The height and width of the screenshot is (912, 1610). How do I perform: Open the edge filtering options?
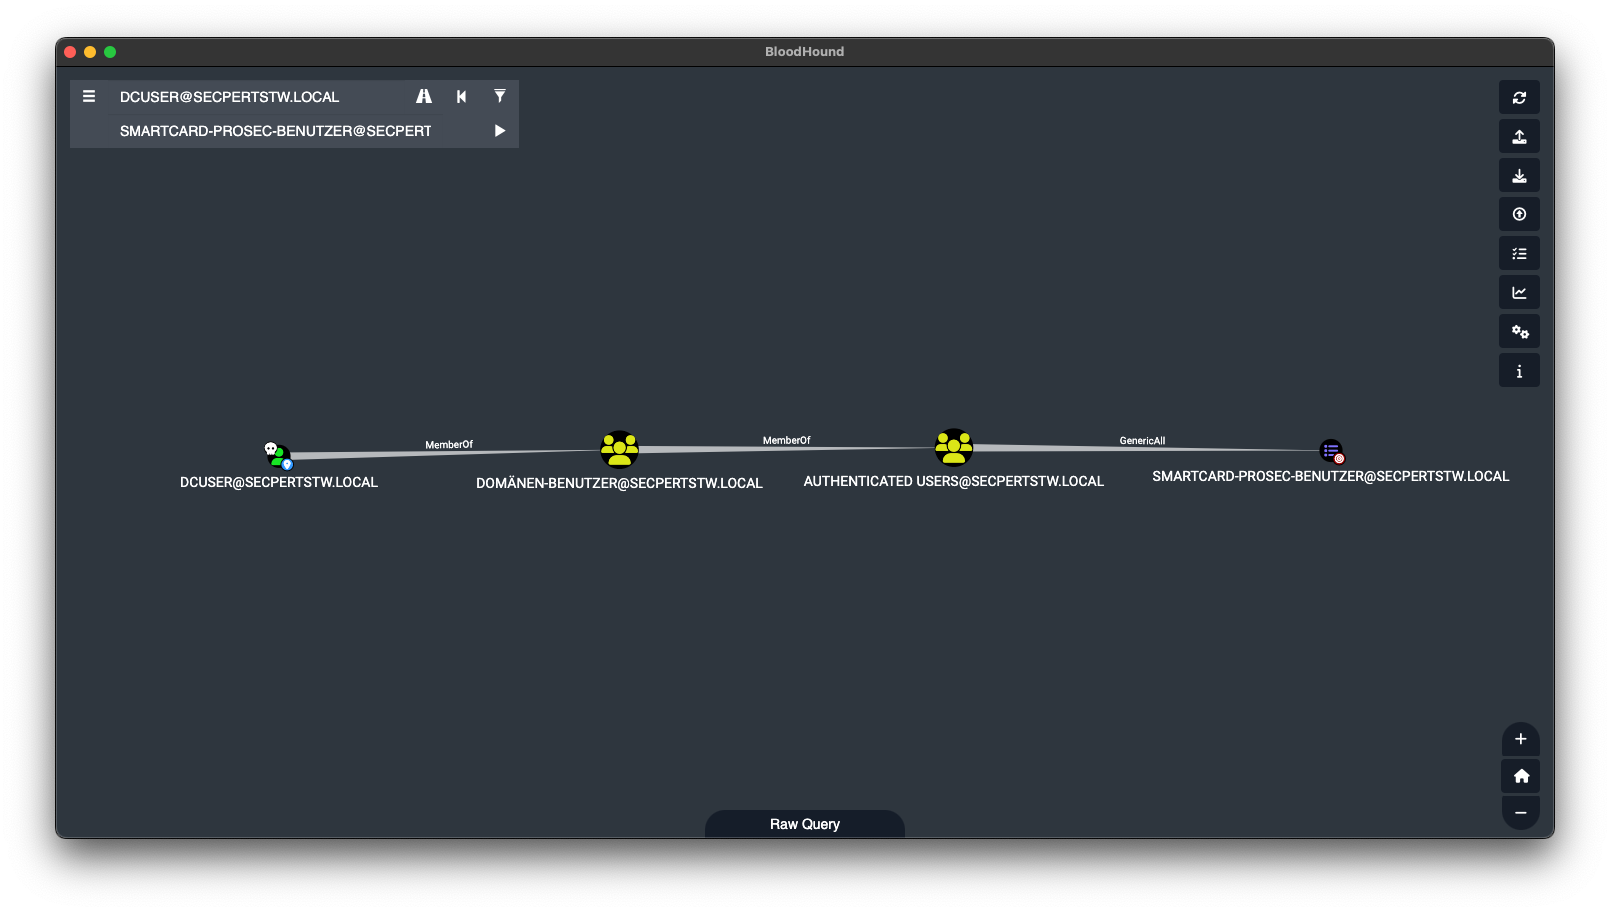tap(499, 96)
